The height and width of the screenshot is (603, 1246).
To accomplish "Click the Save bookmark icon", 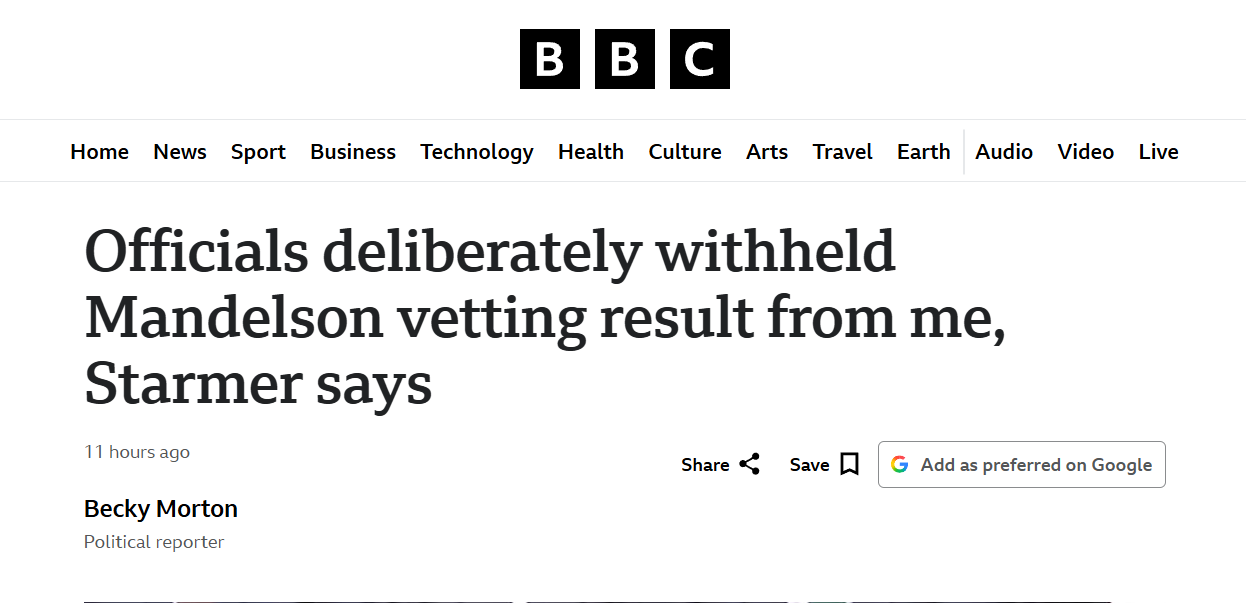I will [849, 465].
